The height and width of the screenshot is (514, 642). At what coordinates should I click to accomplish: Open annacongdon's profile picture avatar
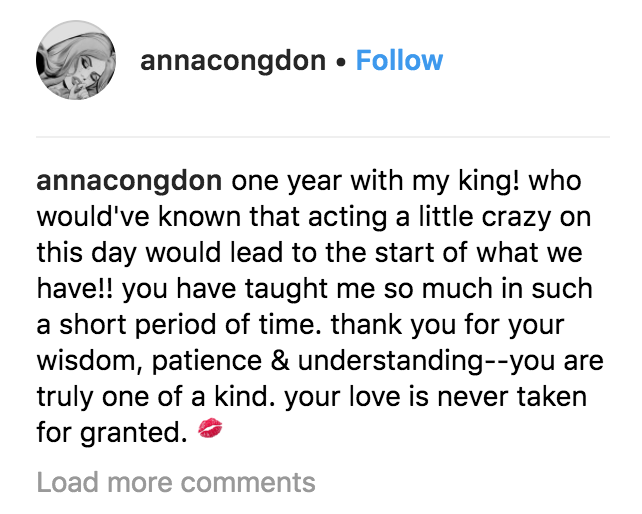(76, 59)
